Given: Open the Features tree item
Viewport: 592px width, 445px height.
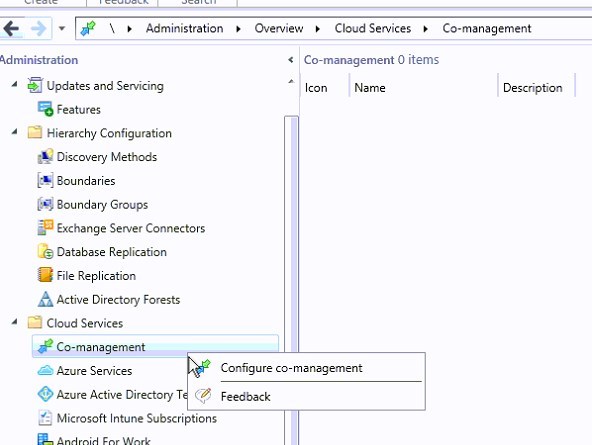Looking at the screenshot, I should tap(79, 109).
